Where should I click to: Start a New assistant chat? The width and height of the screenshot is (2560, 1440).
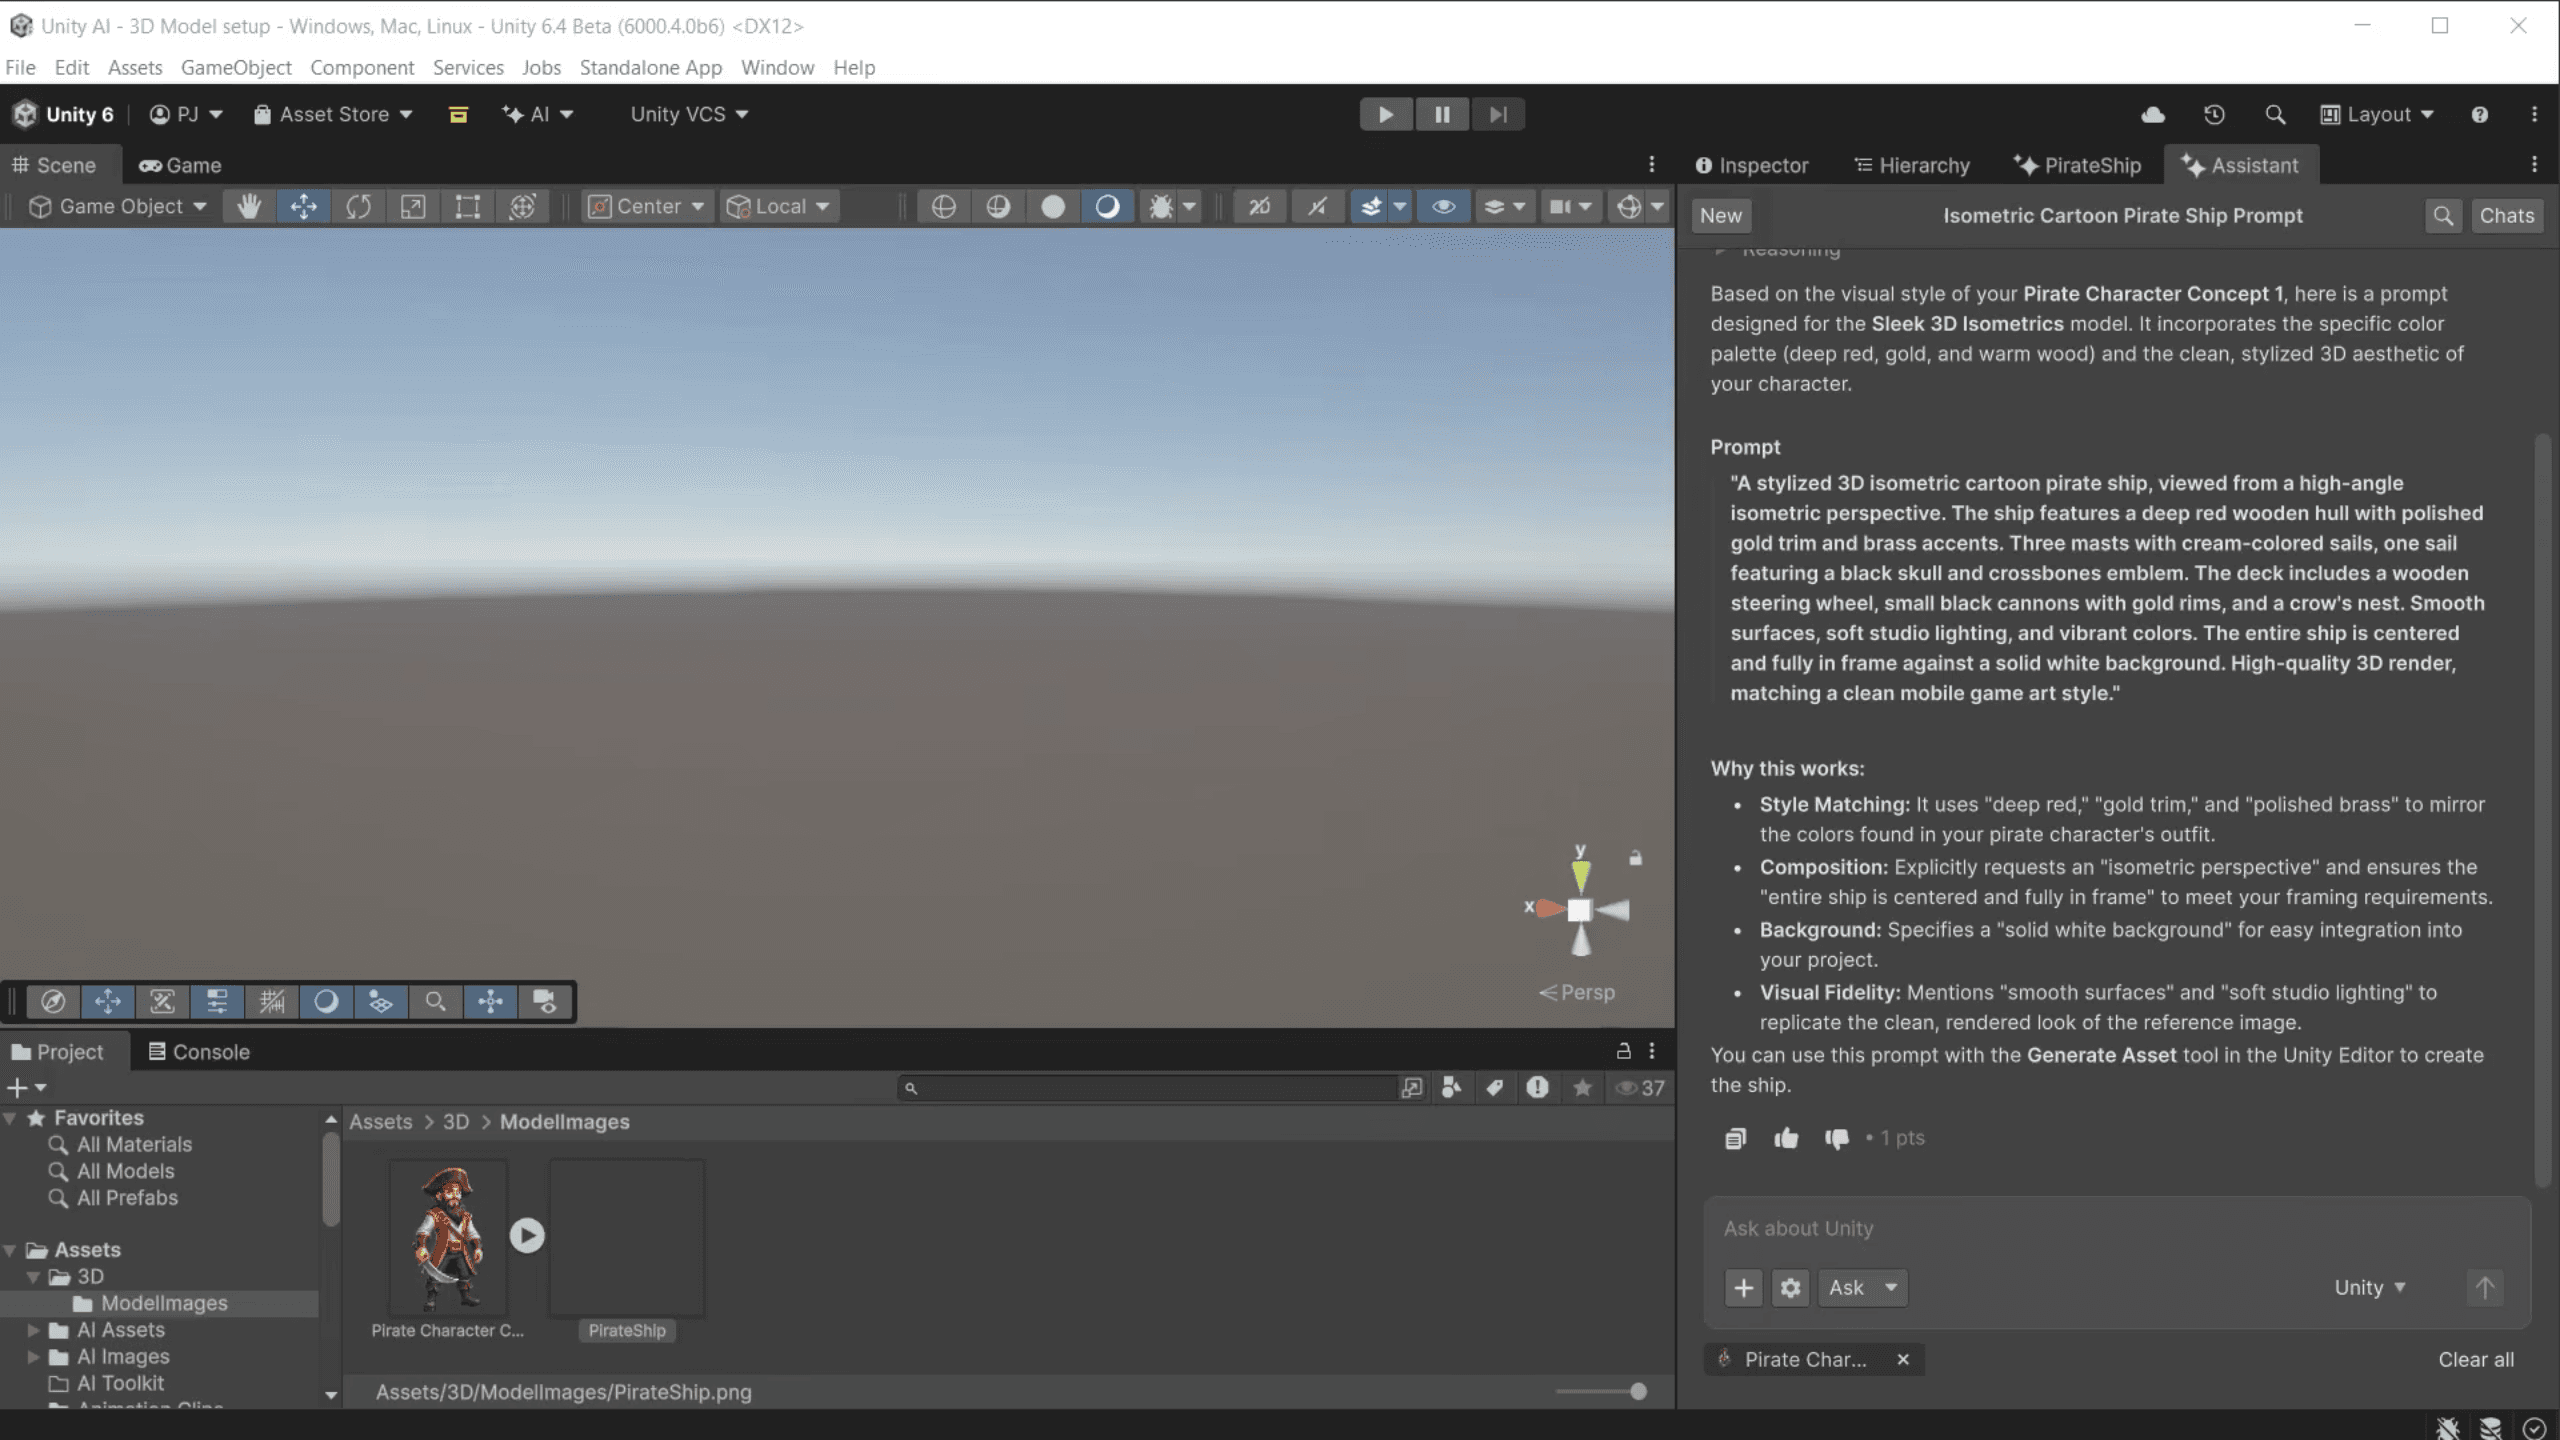[x=1721, y=216]
